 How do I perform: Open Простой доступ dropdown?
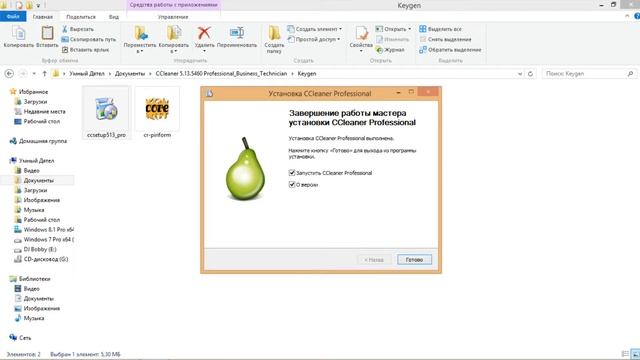pyautogui.click(x=313, y=39)
